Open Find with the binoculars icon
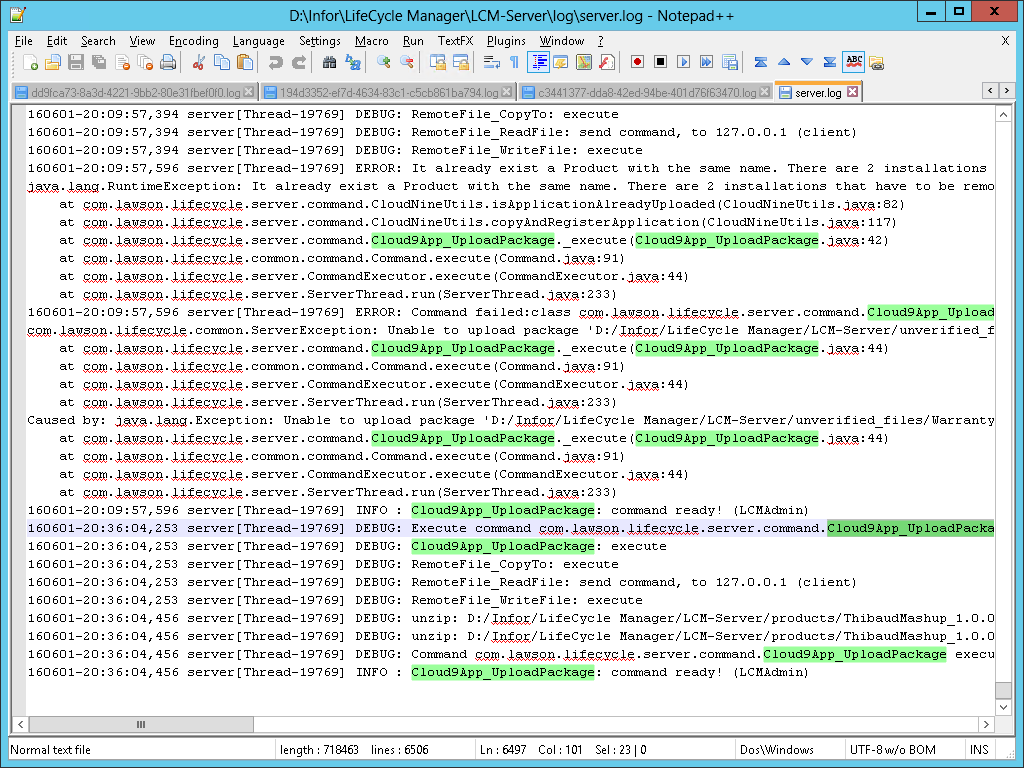The height and width of the screenshot is (768, 1024). coord(329,62)
